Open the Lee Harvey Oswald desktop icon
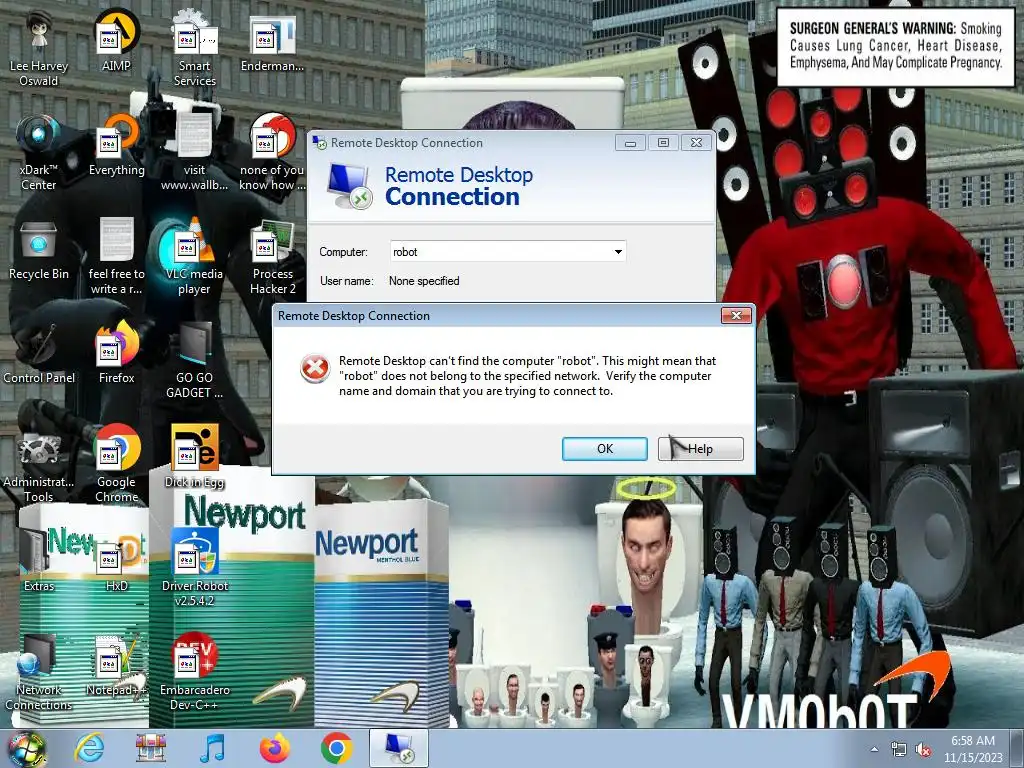1024x768 pixels. (x=39, y=47)
